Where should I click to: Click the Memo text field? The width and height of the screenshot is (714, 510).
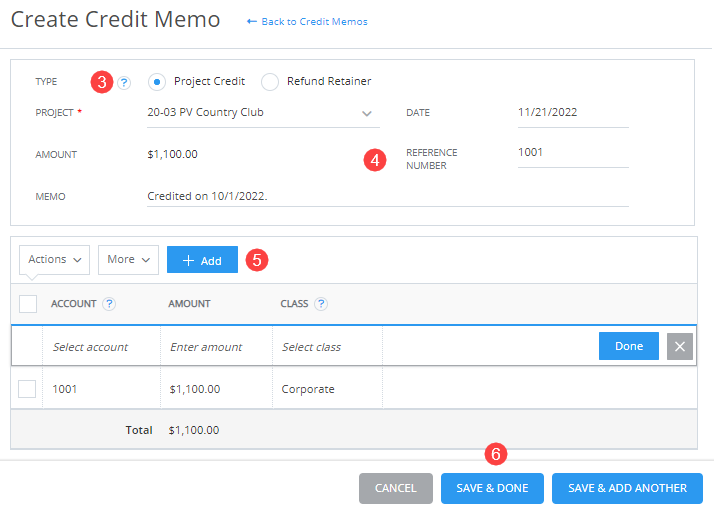(388, 196)
